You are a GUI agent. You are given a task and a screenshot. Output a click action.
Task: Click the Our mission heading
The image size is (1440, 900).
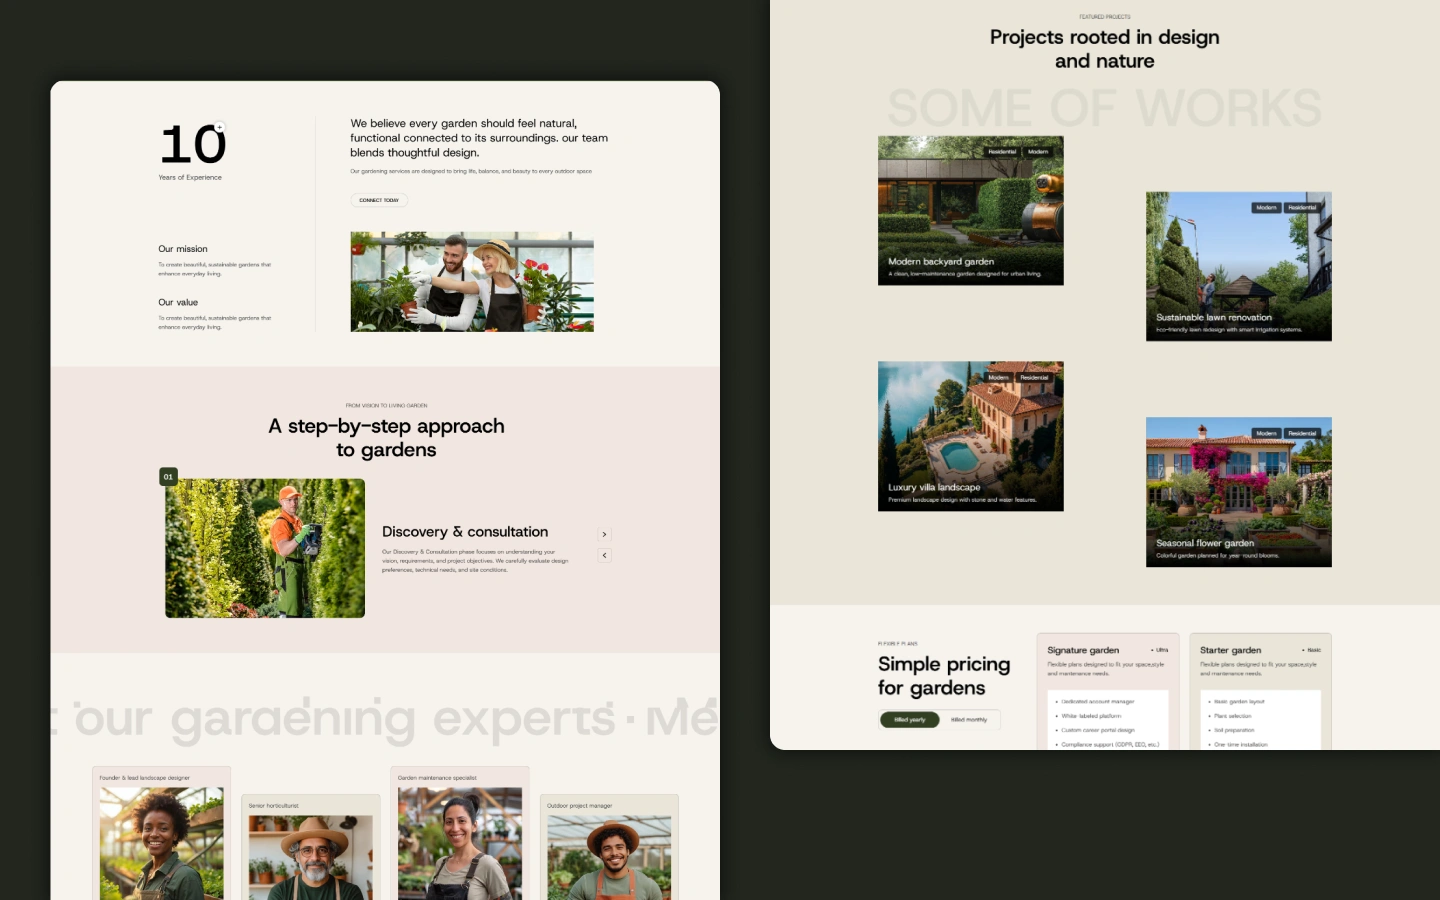(x=183, y=249)
